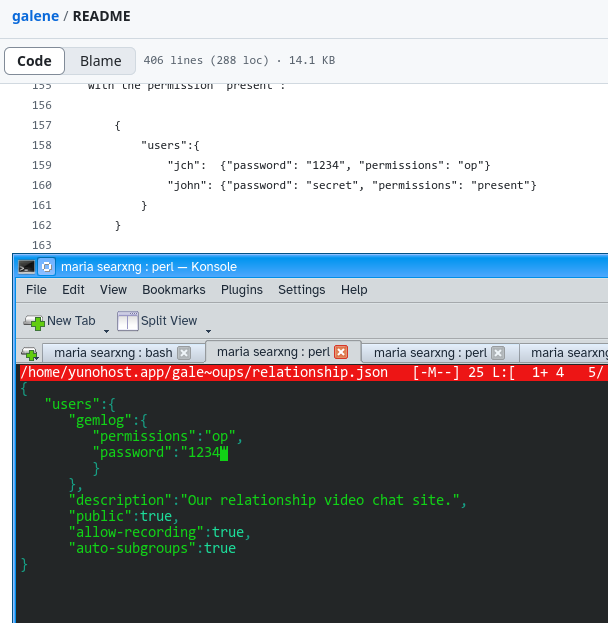This screenshot has width=608, height=623.
Task: Switch to the Blame view tab
Action: (x=101, y=61)
